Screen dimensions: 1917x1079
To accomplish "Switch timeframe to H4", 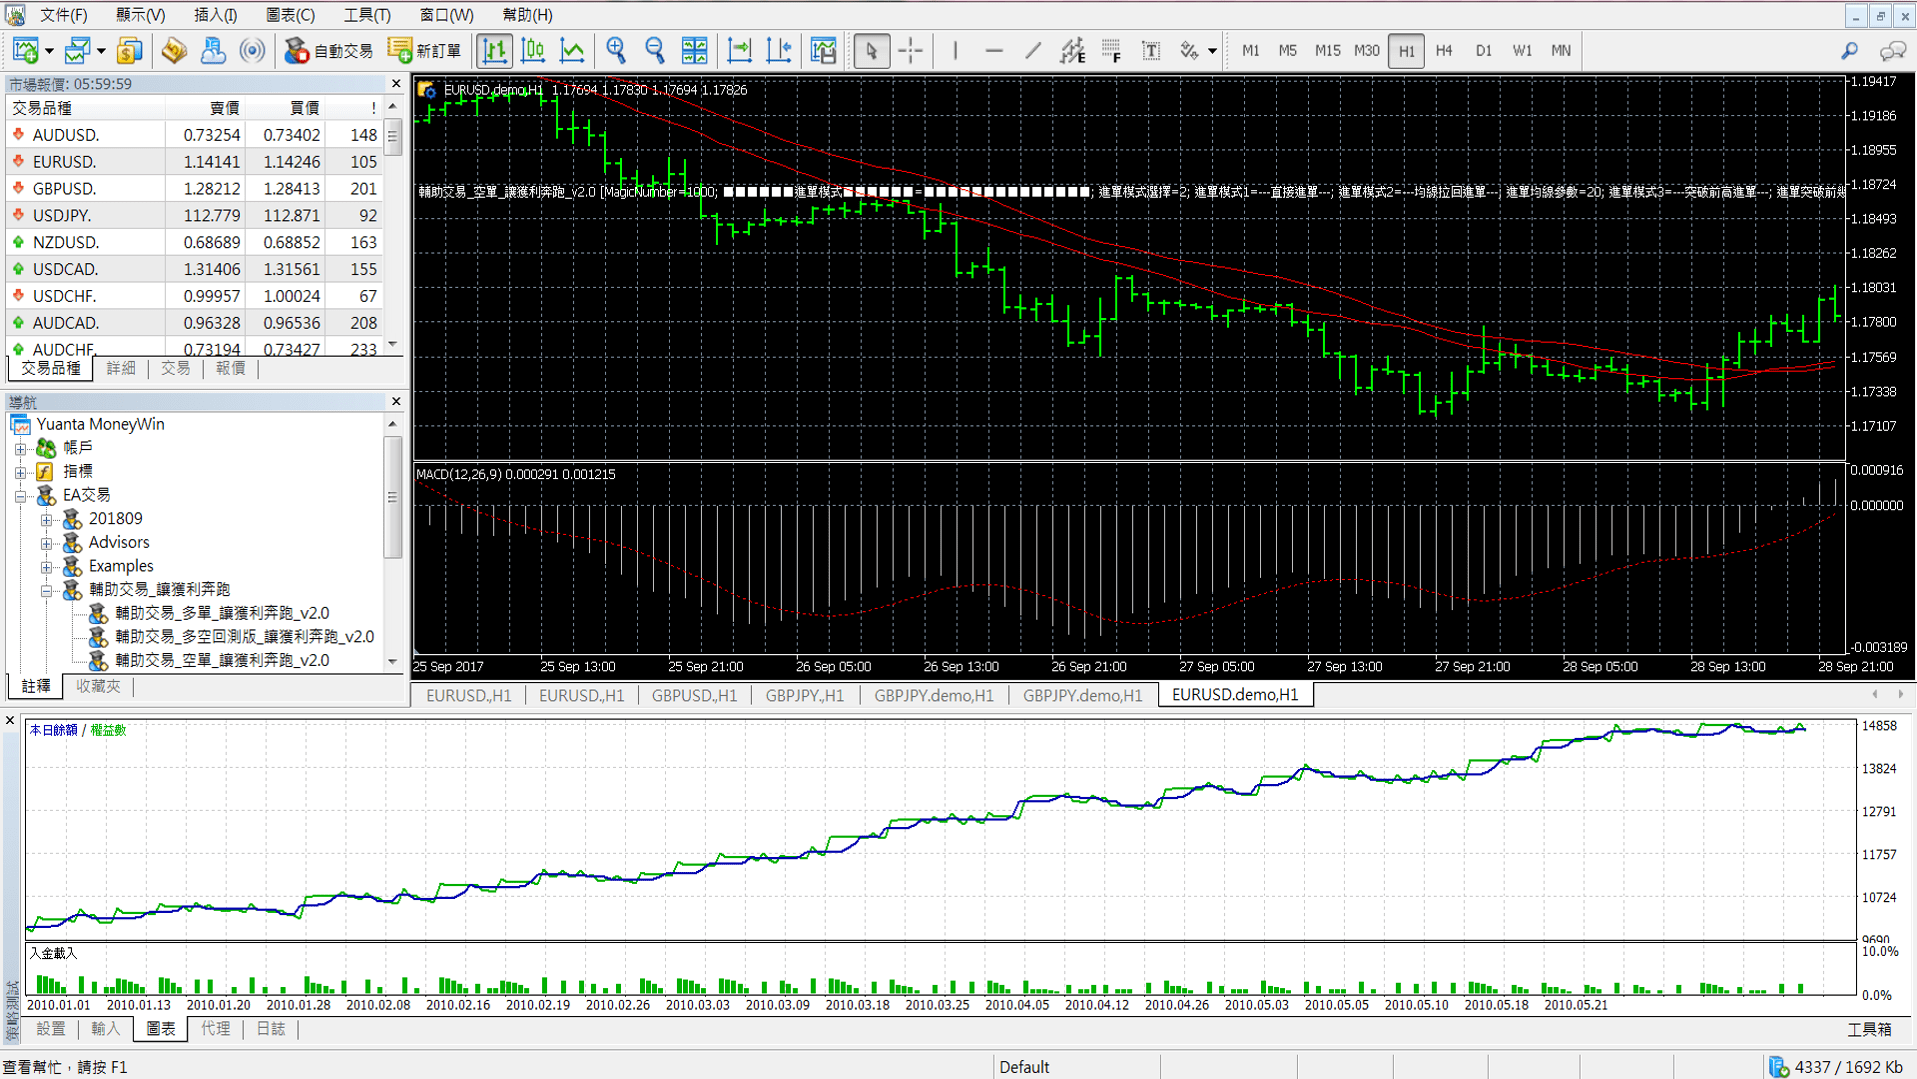I will pos(1443,51).
